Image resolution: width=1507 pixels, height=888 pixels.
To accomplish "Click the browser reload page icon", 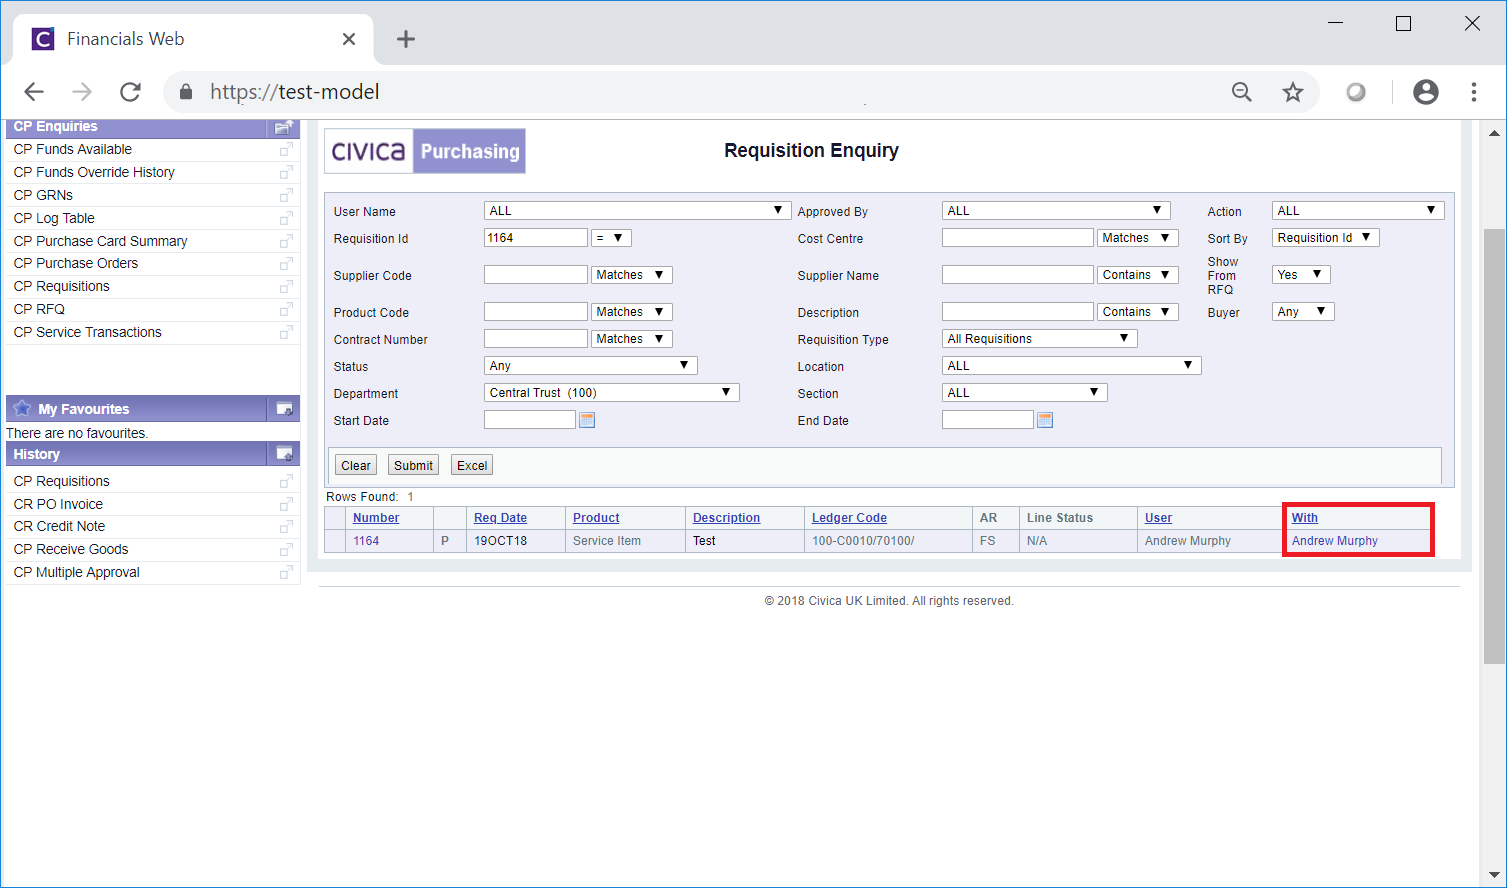I will point(130,92).
